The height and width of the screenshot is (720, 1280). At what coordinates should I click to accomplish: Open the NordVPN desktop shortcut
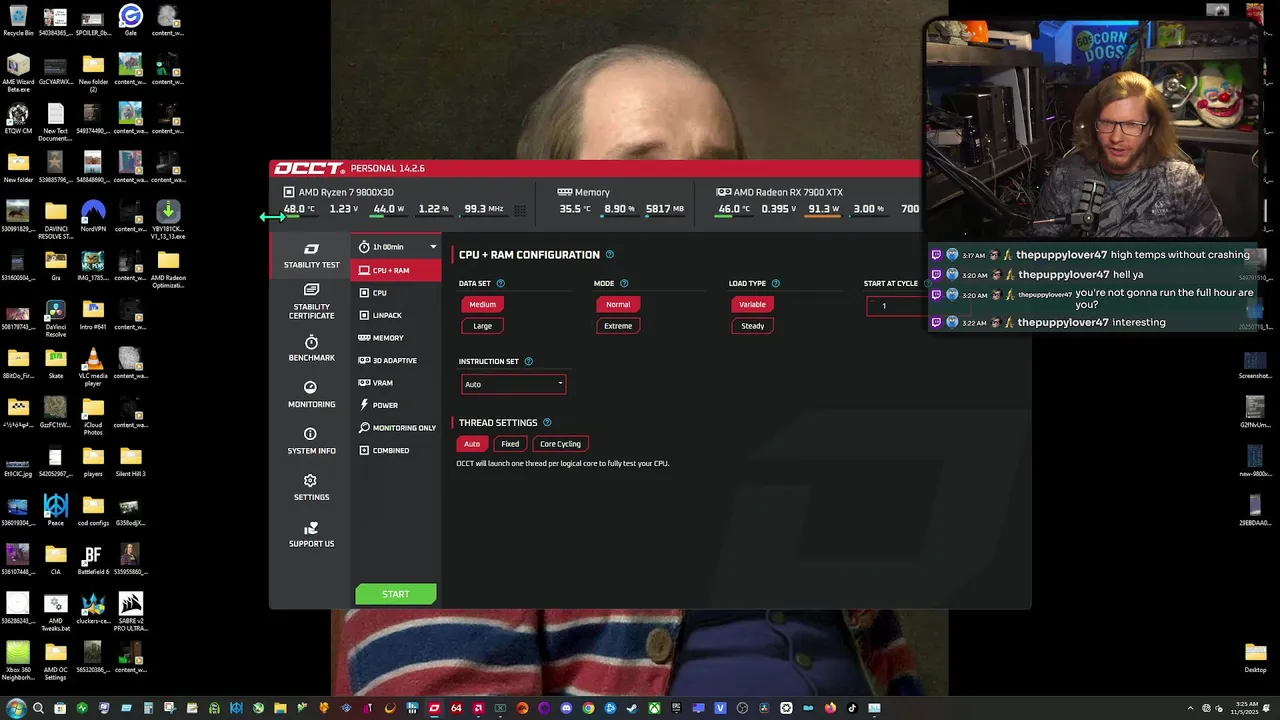(x=93, y=216)
